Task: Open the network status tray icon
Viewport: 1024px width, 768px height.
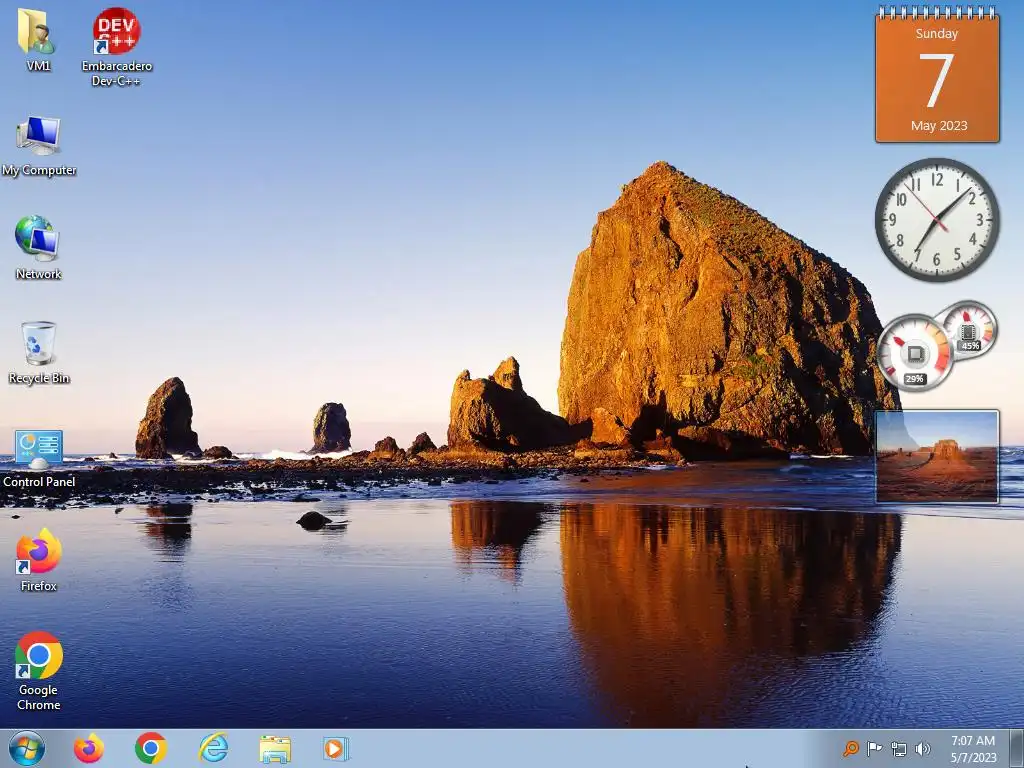Action: tap(899, 749)
